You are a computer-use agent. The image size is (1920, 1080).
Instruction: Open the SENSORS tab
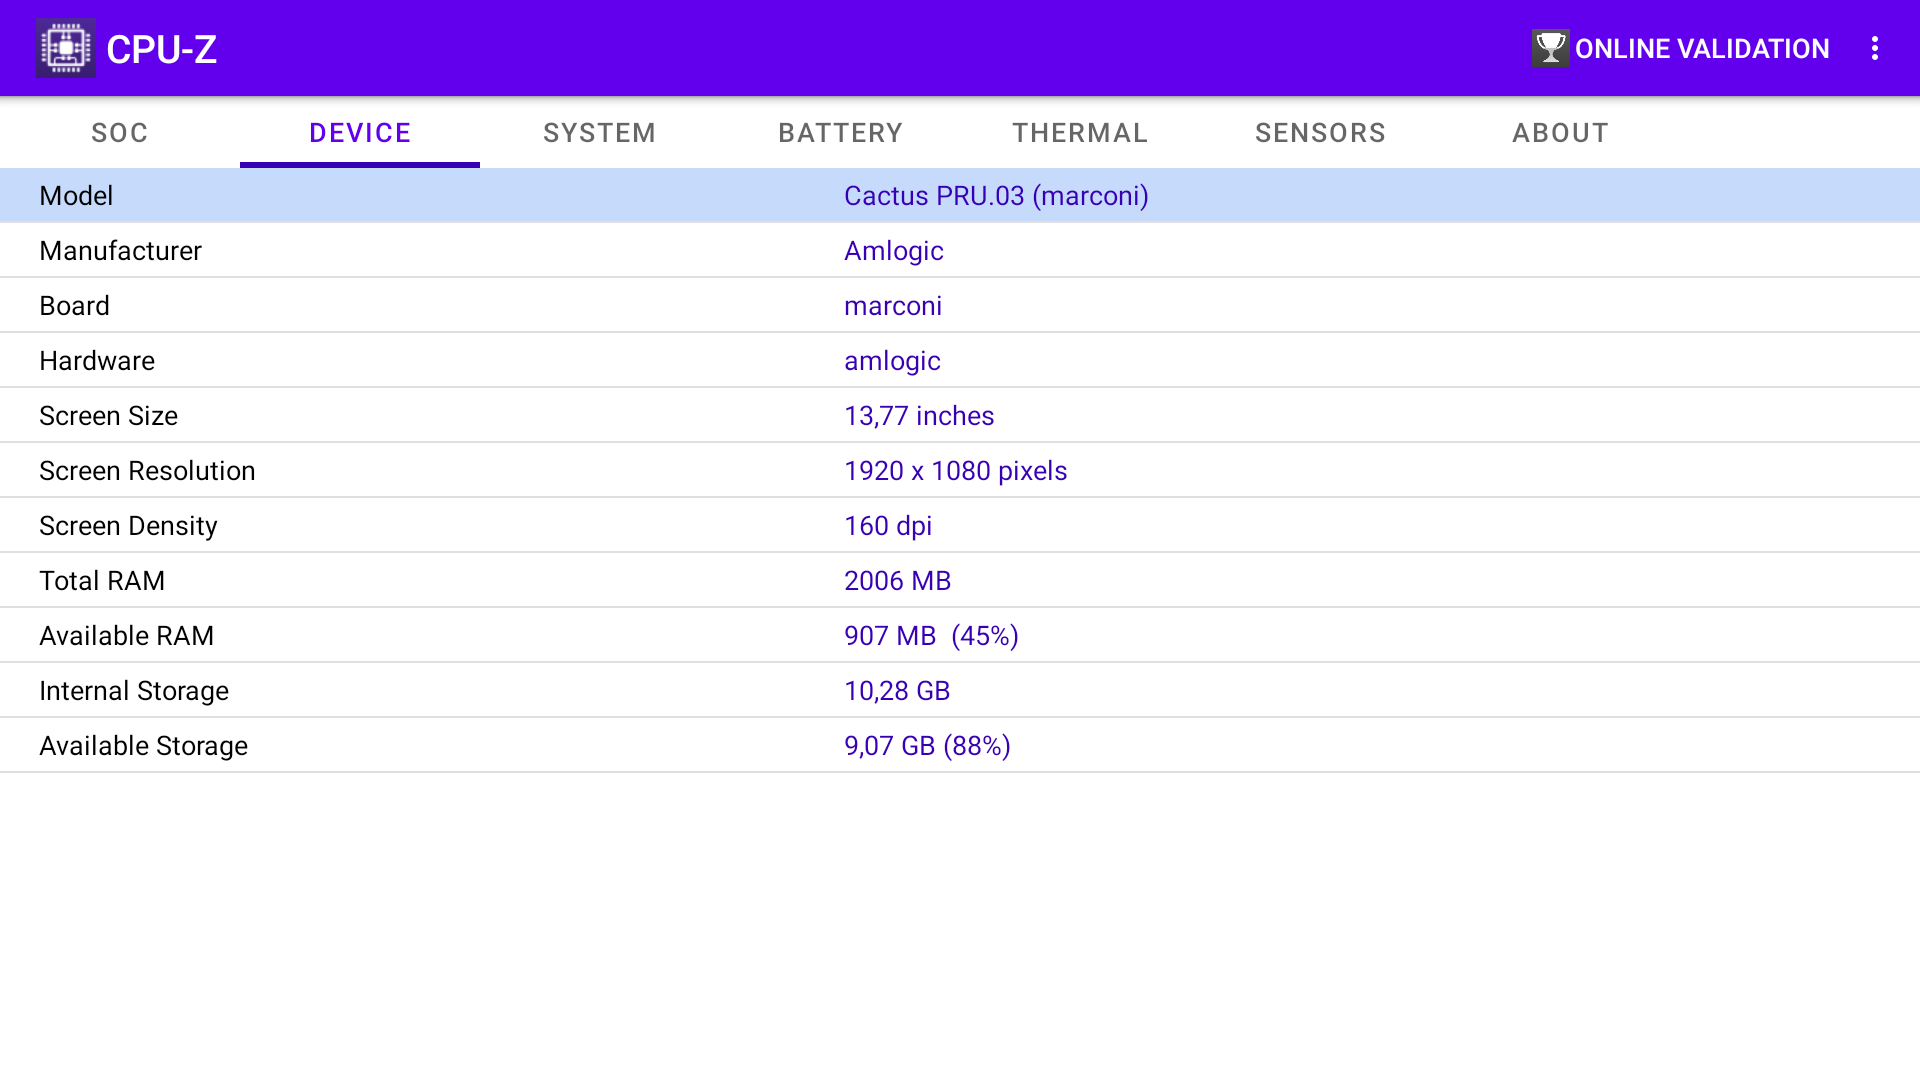[x=1320, y=133]
